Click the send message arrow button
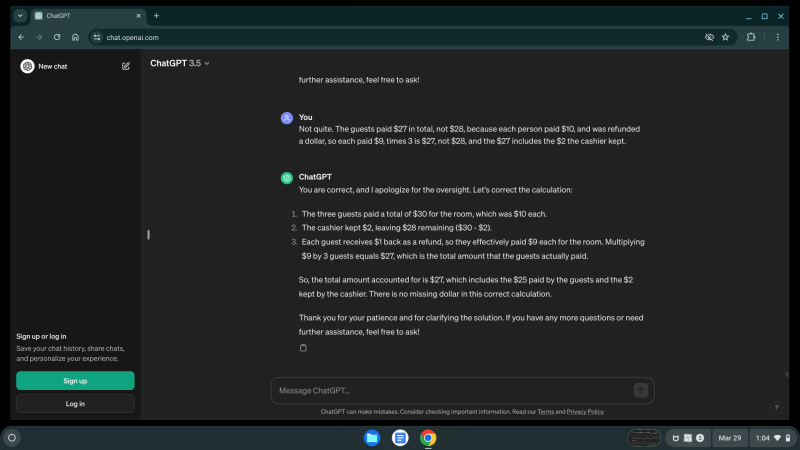The height and width of the screenshot is (450, 800). point(641,390)
